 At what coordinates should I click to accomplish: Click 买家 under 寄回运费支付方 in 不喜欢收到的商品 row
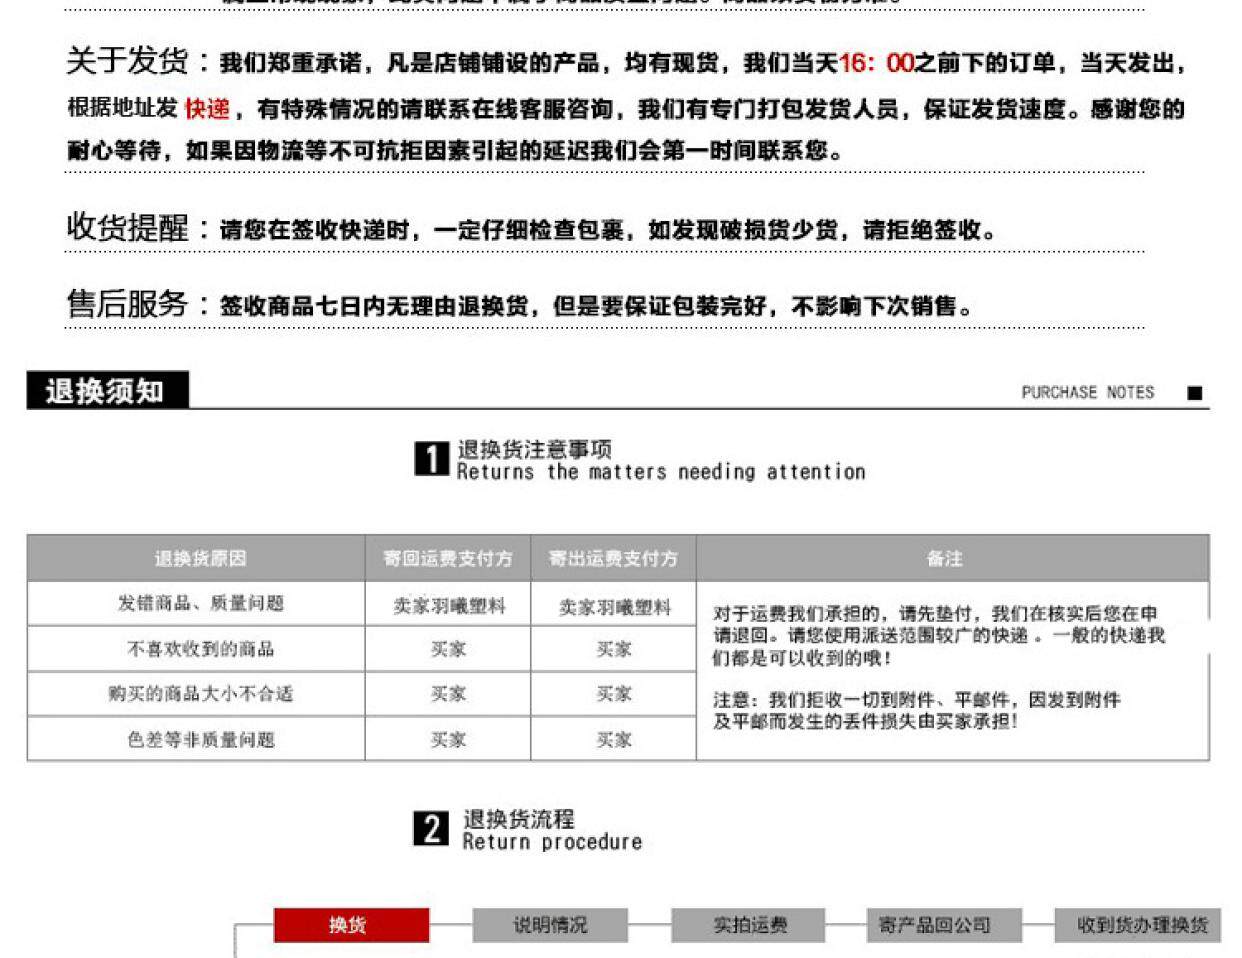pyautogui.click(x=448, y=650)
